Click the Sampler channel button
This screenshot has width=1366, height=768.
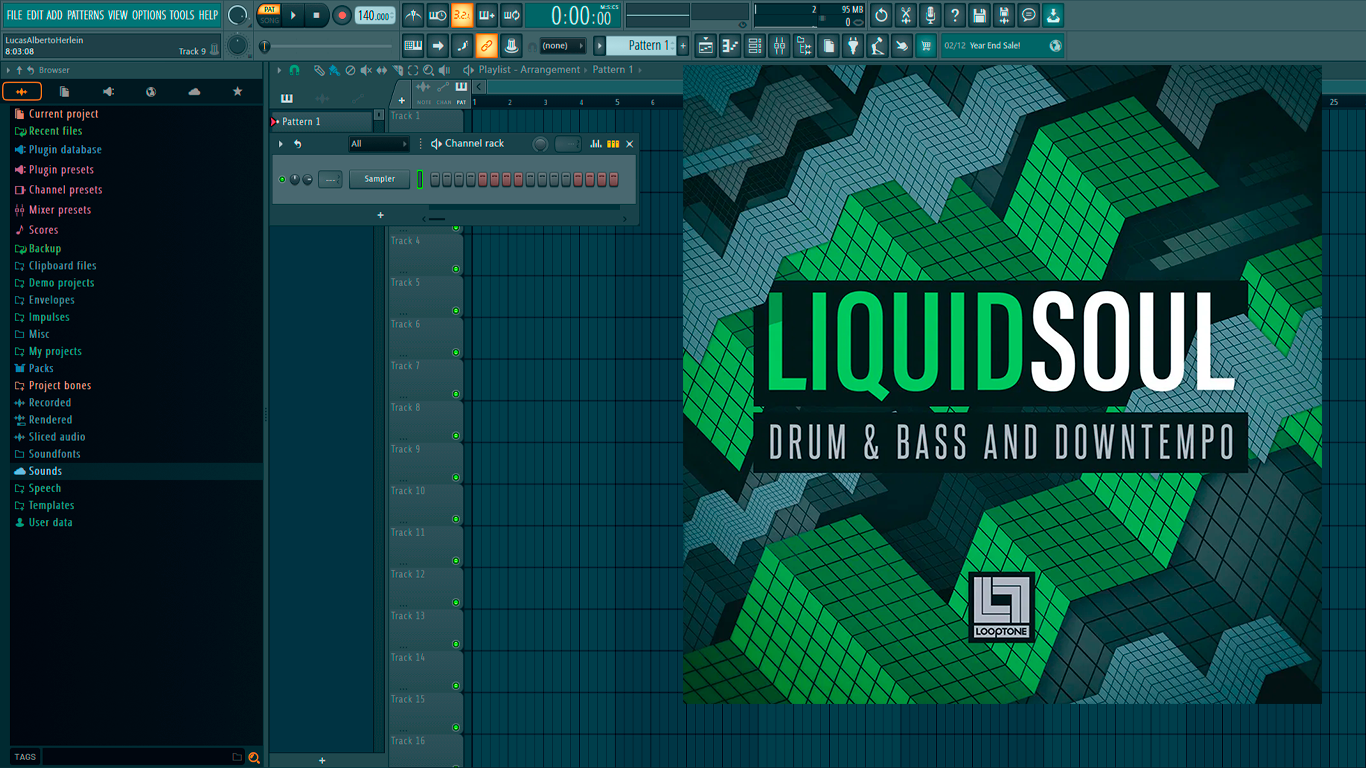coord(379,179)
